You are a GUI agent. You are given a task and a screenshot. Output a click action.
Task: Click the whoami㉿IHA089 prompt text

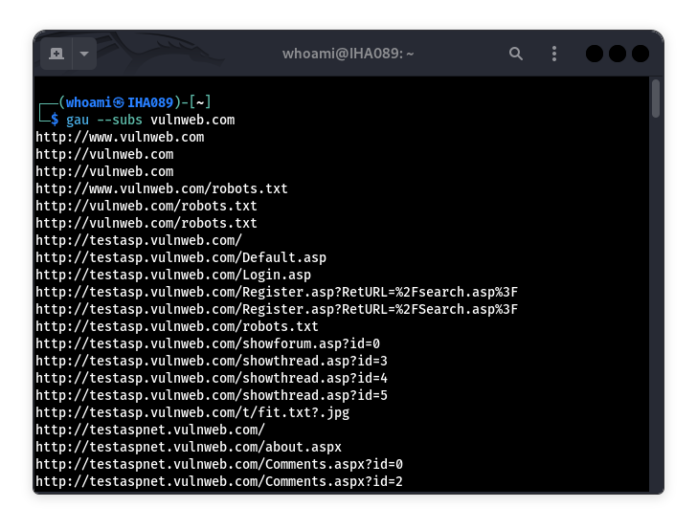[x=119, y=103]
